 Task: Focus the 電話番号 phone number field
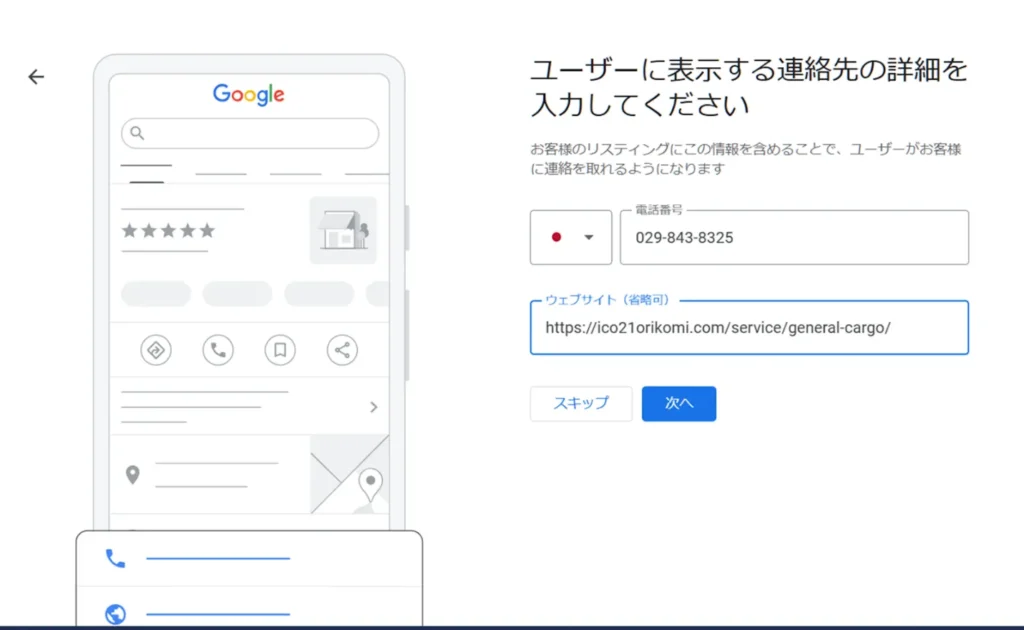tap(794, 238)
